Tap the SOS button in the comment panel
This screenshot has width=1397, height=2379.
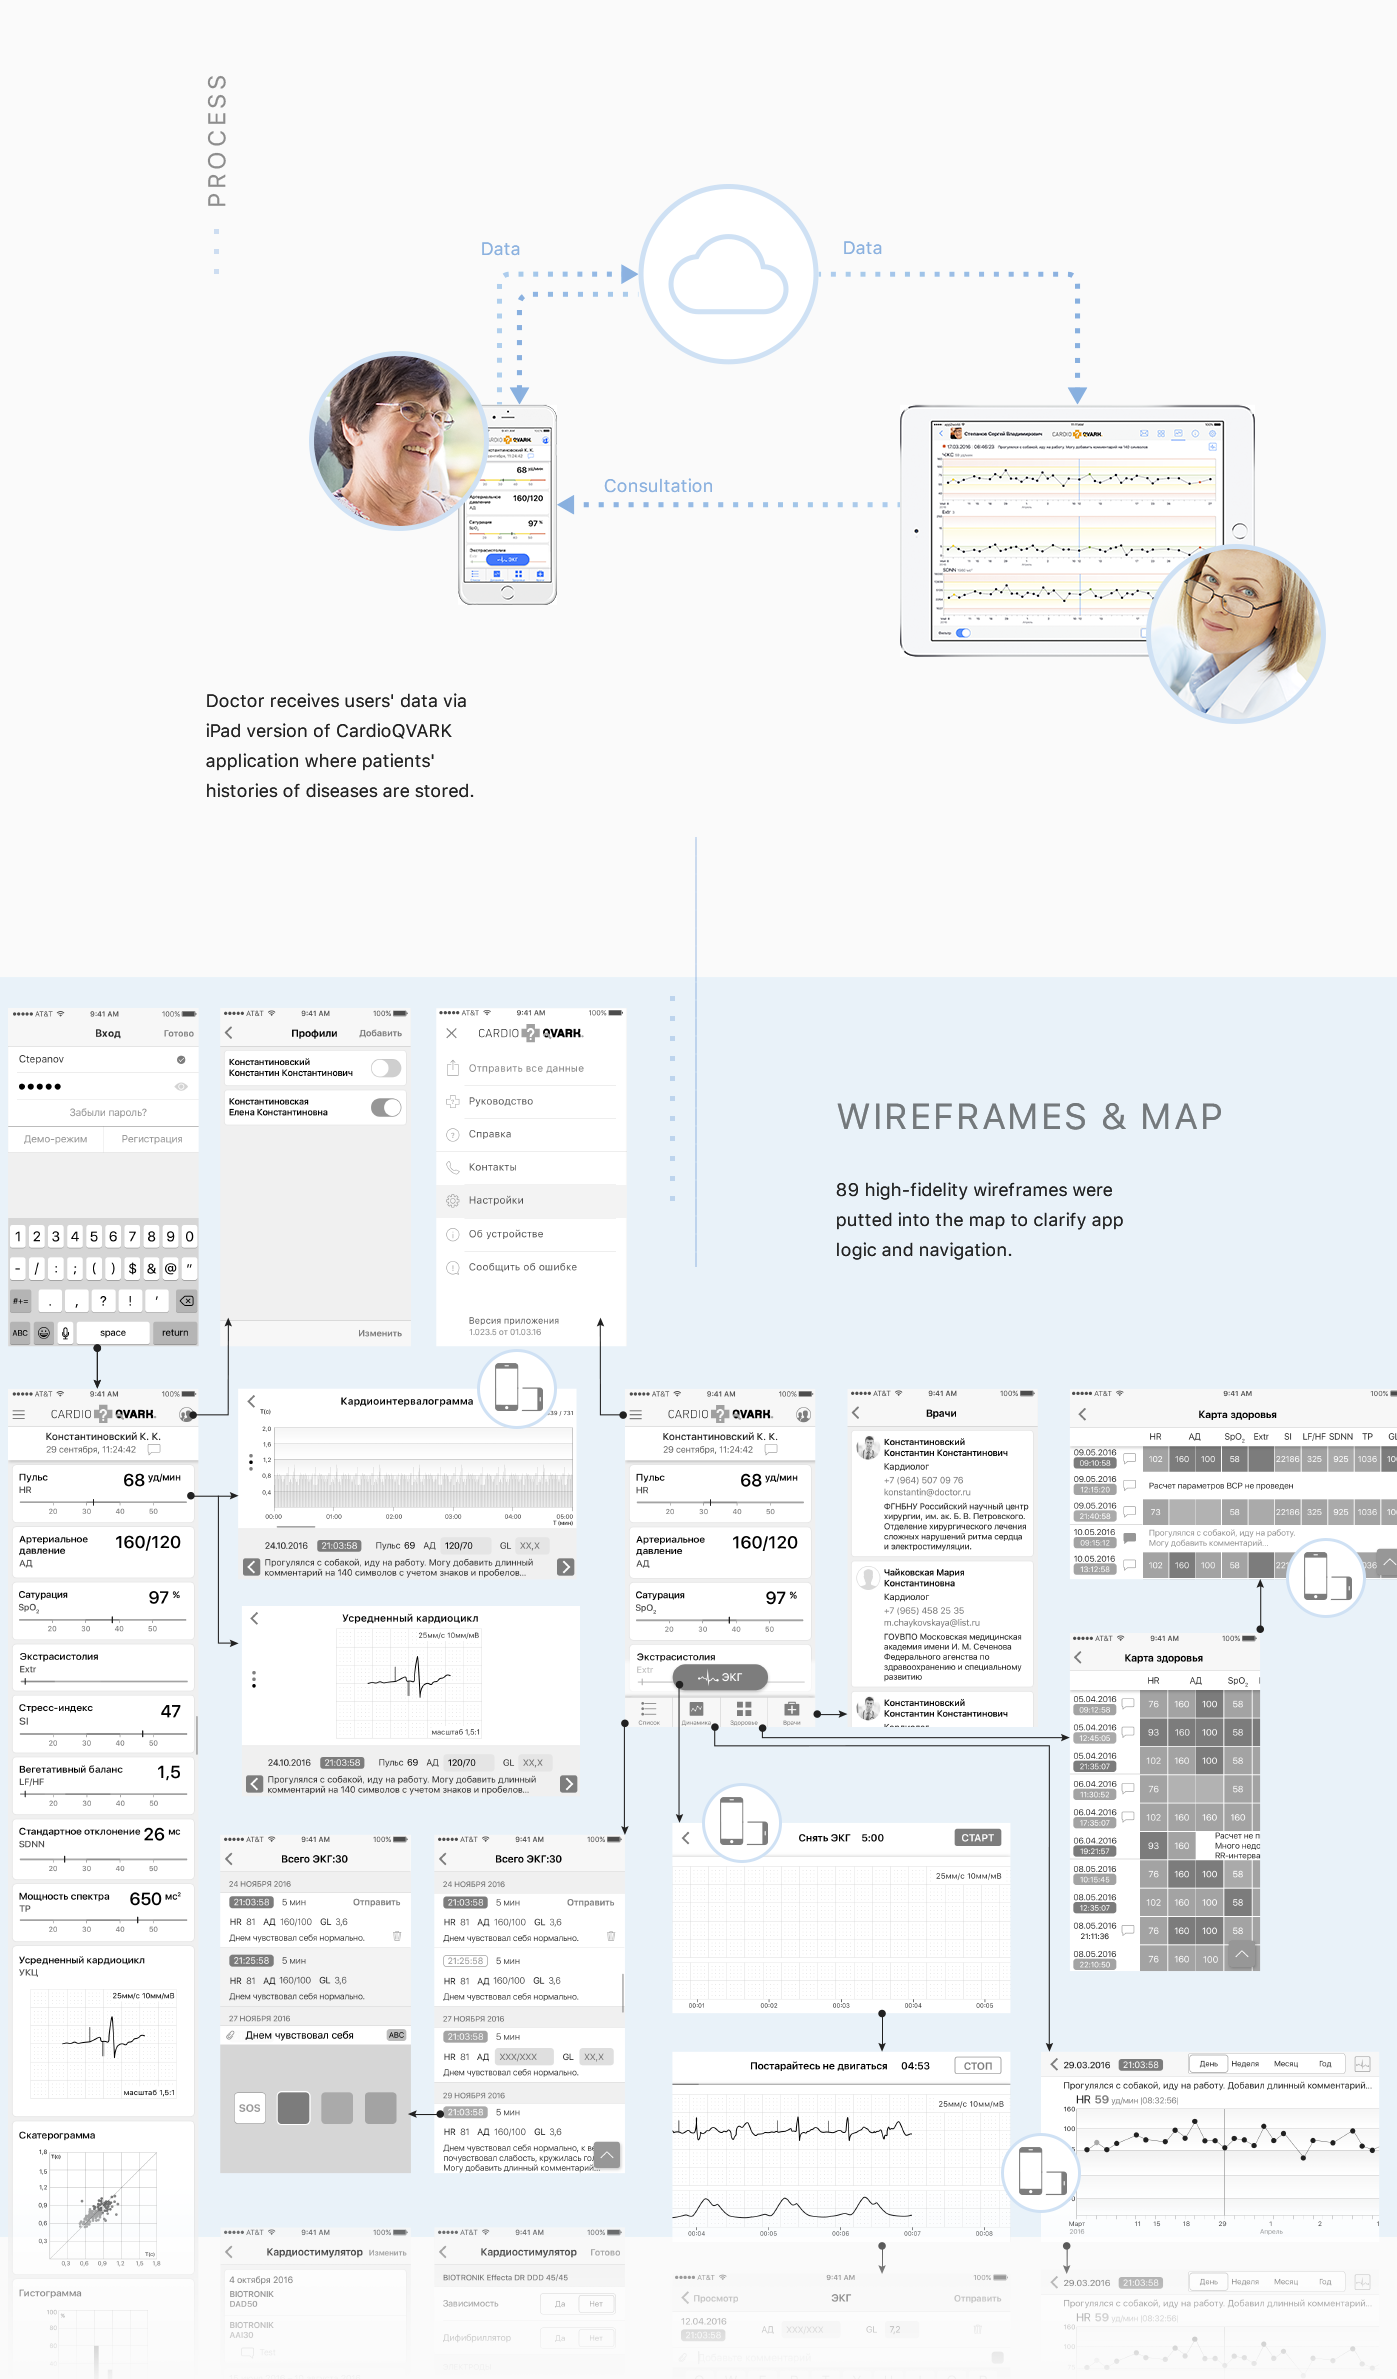click(250, 2108)
